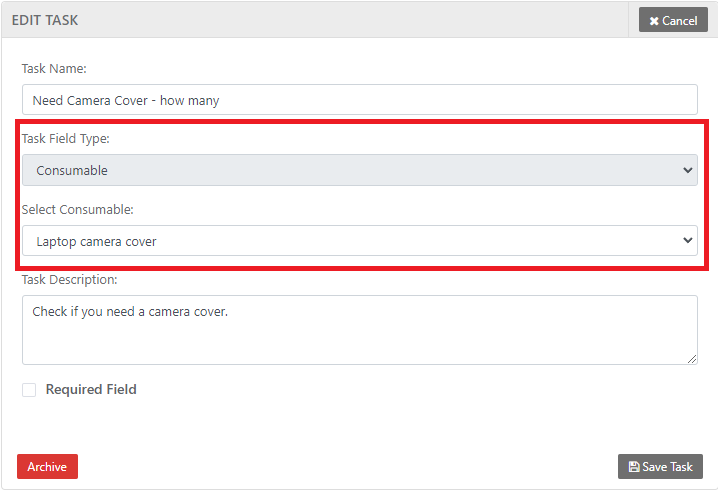Click the Select Consumable chevron arrow
This screenshot has height=492, width=718.
pyautogui.click(x=688, y=240)
